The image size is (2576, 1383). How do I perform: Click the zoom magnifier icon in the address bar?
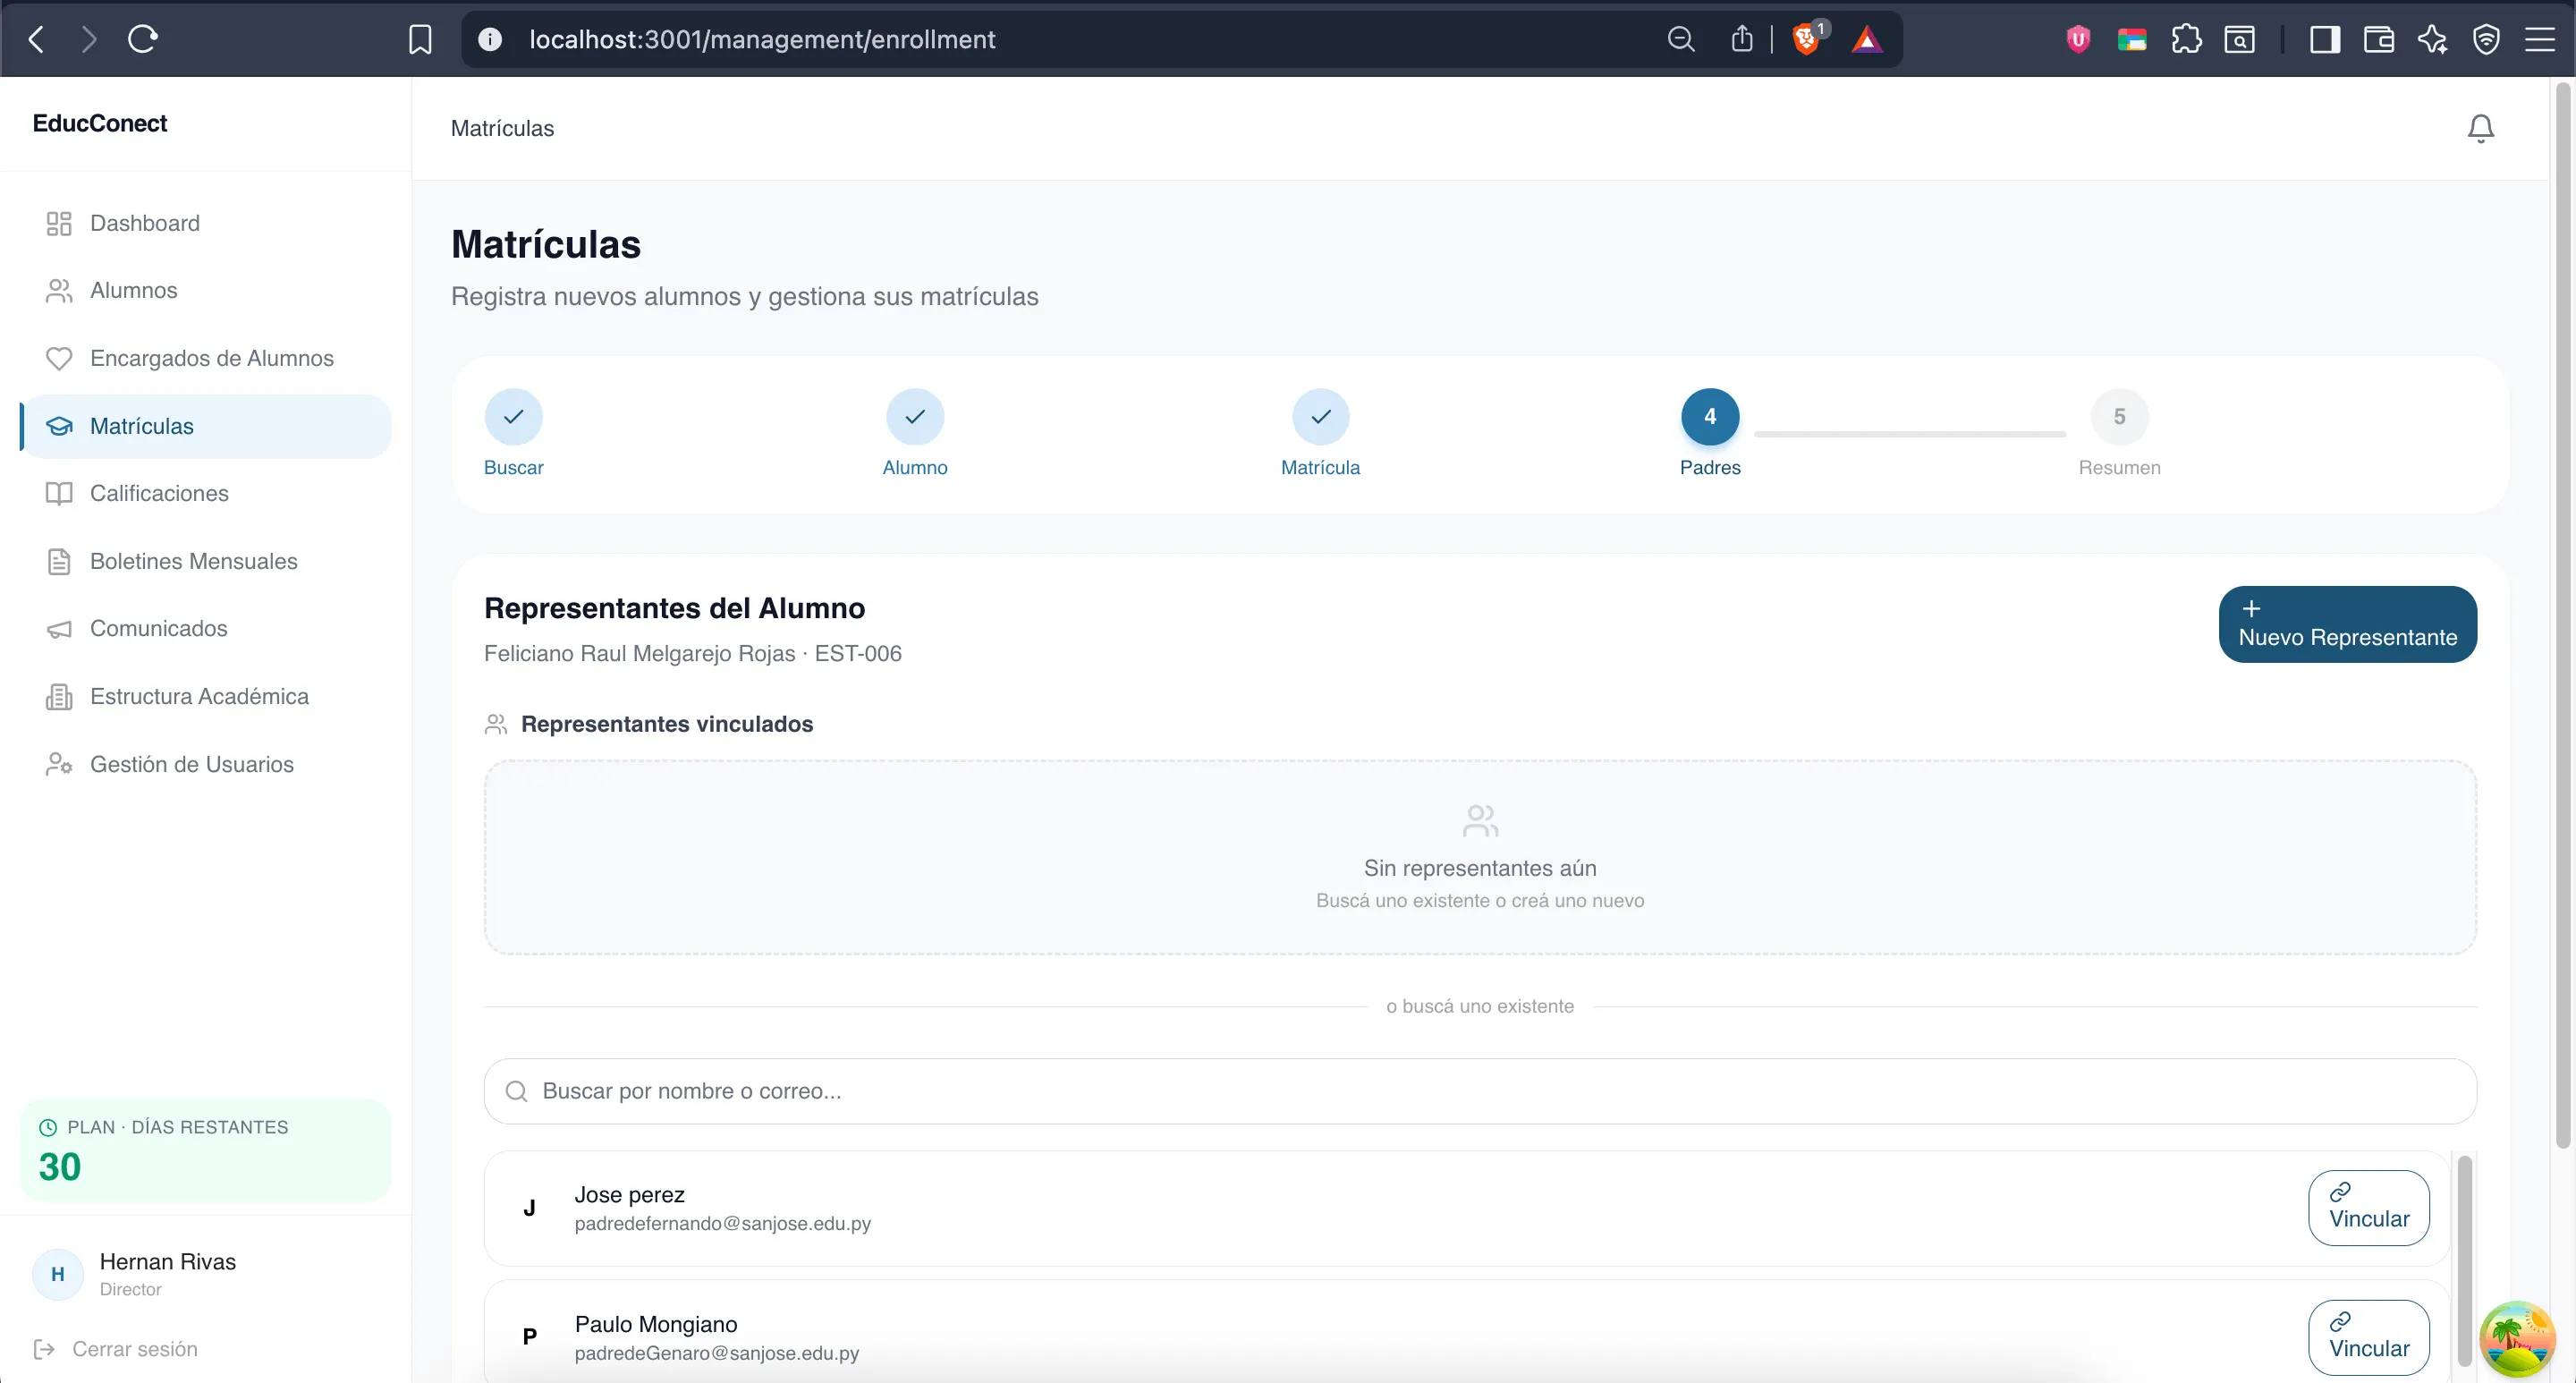[1681, 39]
